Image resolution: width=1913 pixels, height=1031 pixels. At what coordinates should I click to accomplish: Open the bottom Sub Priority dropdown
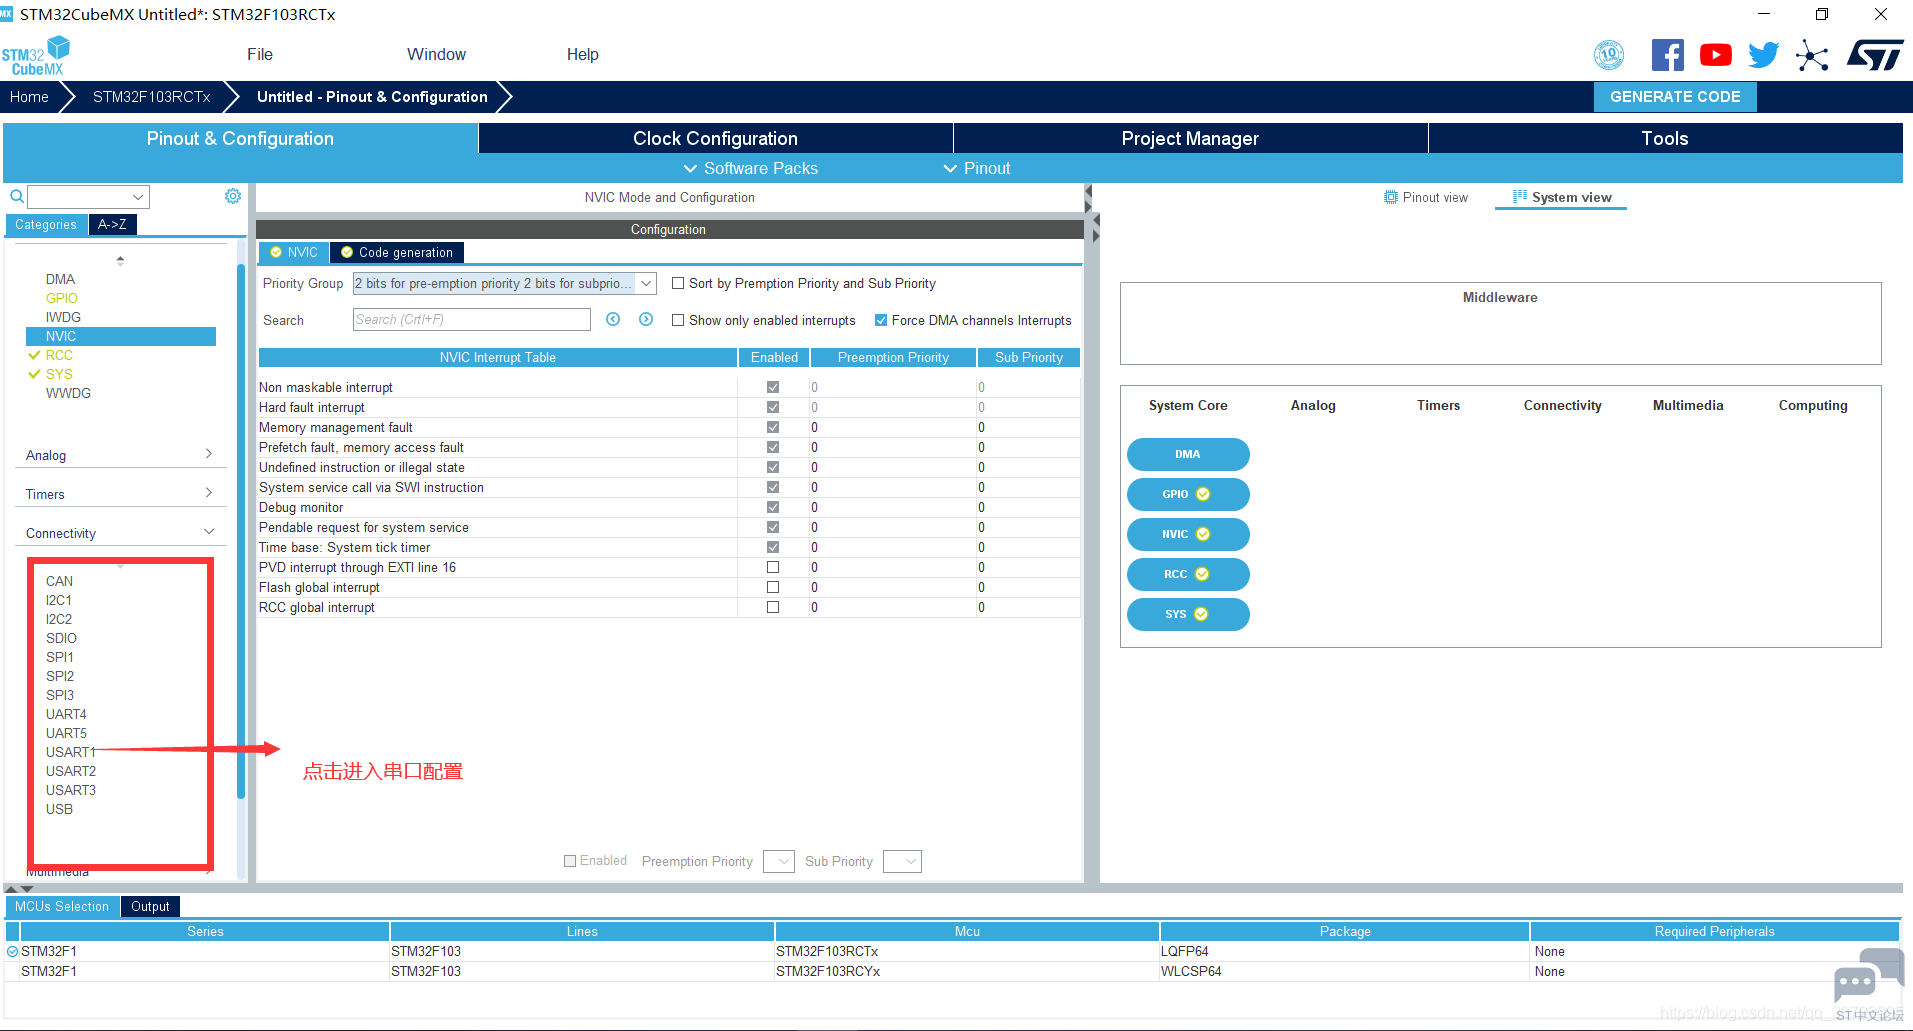coord(902,861)
